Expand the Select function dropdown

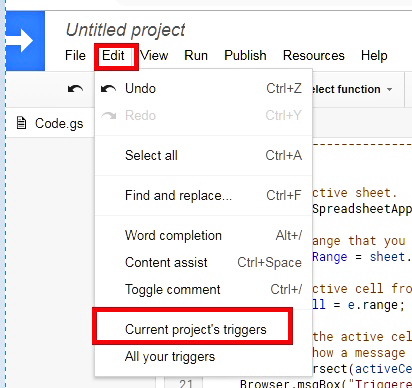click(352, 89)
